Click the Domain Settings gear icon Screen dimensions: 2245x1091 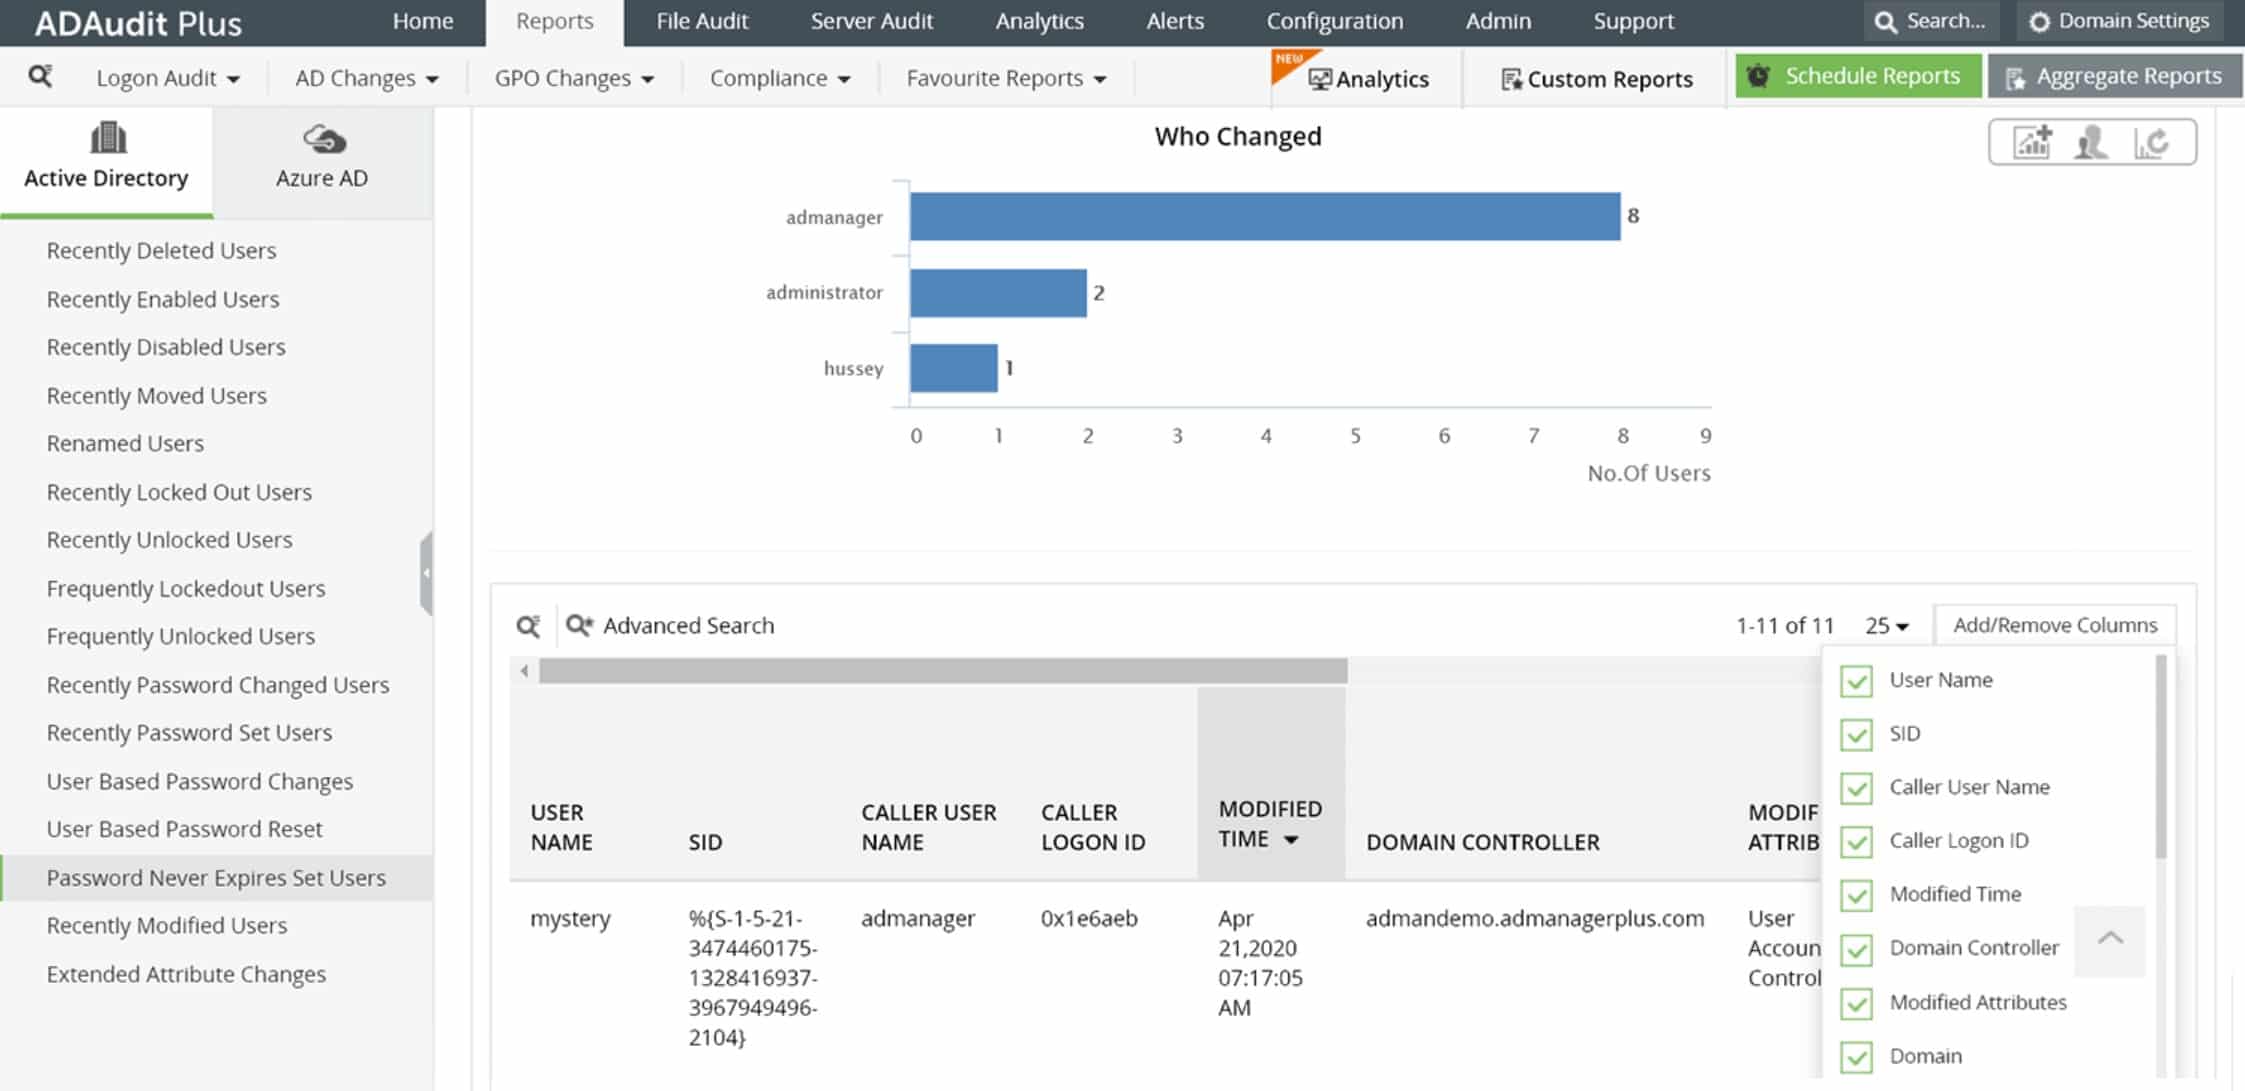(x=2039, y=22)
